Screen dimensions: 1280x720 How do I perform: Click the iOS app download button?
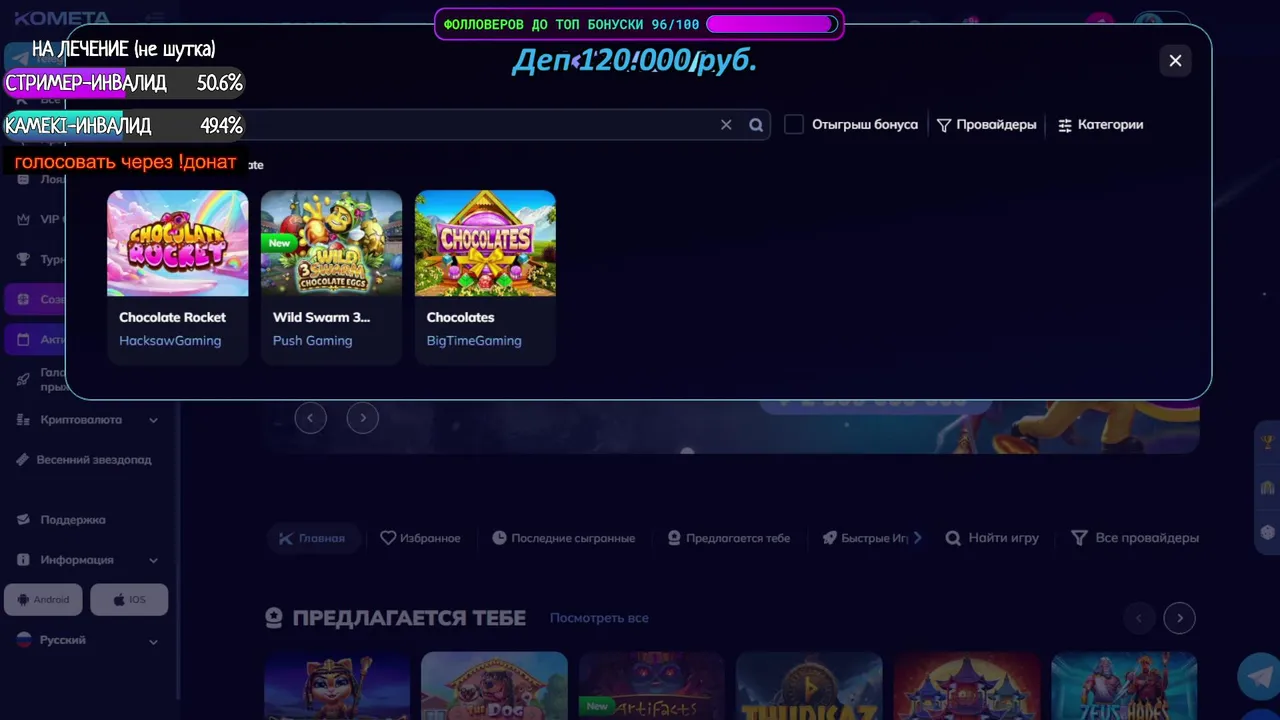tap(129, 600)
